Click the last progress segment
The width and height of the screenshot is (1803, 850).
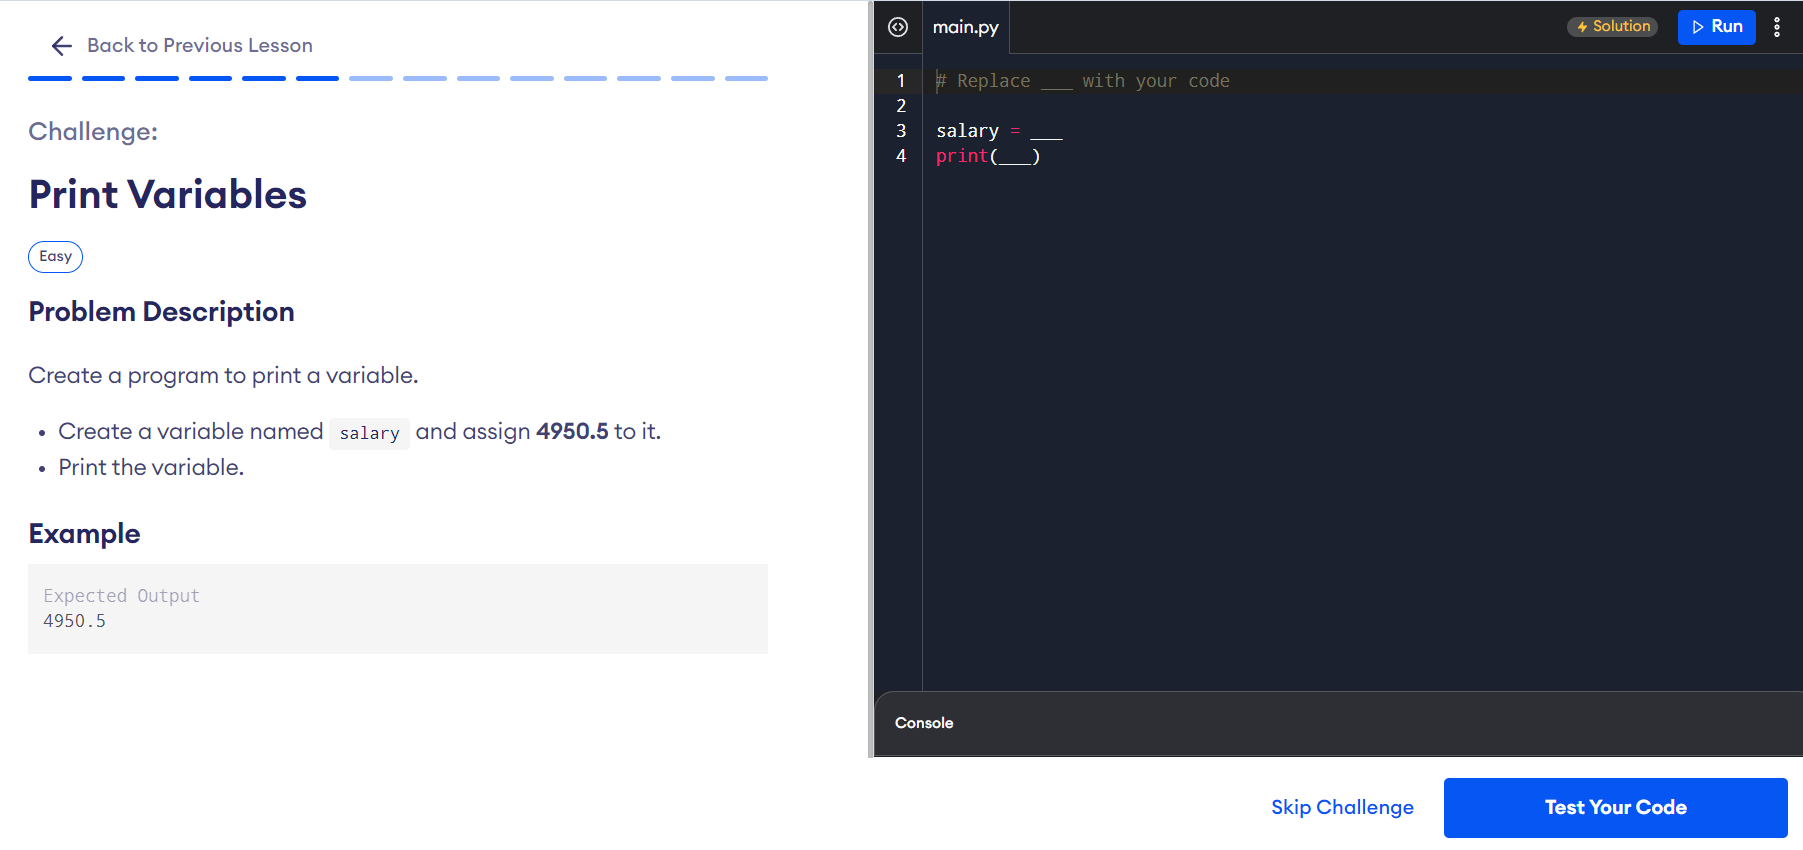click(746, 78)
